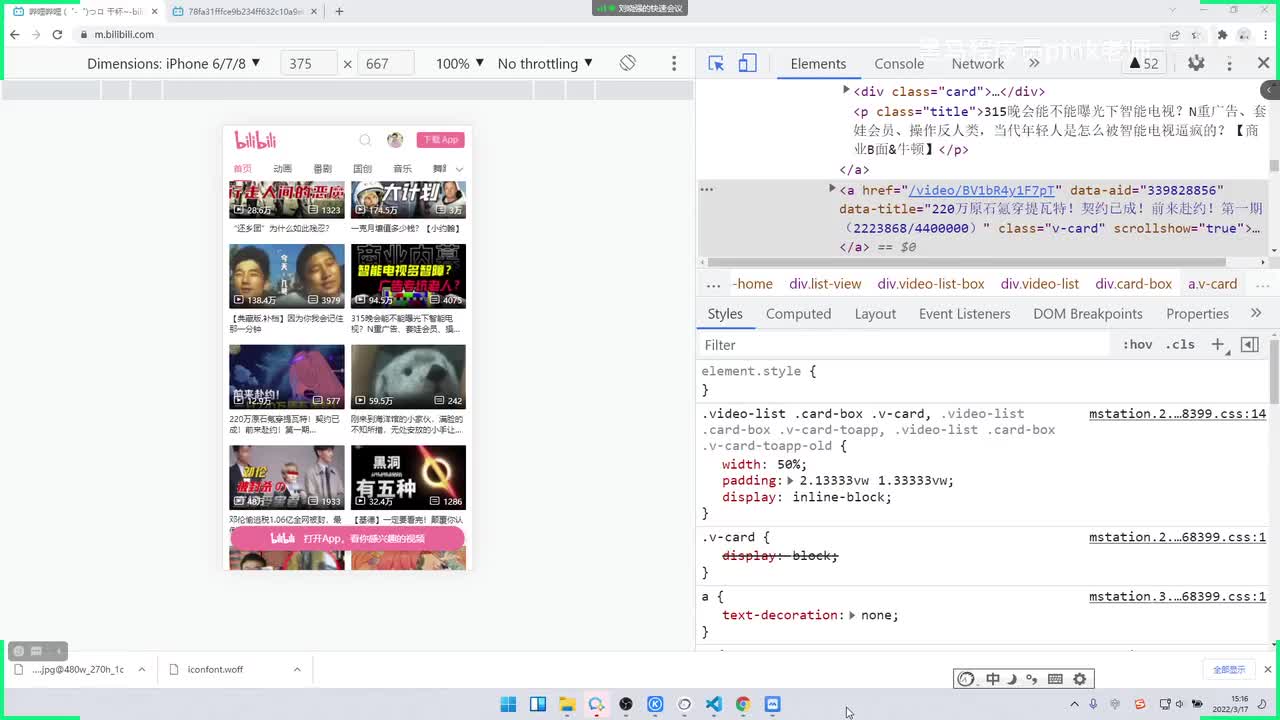
Task: Show the computed styles sidebar pane
Action: coord(1249,344)
